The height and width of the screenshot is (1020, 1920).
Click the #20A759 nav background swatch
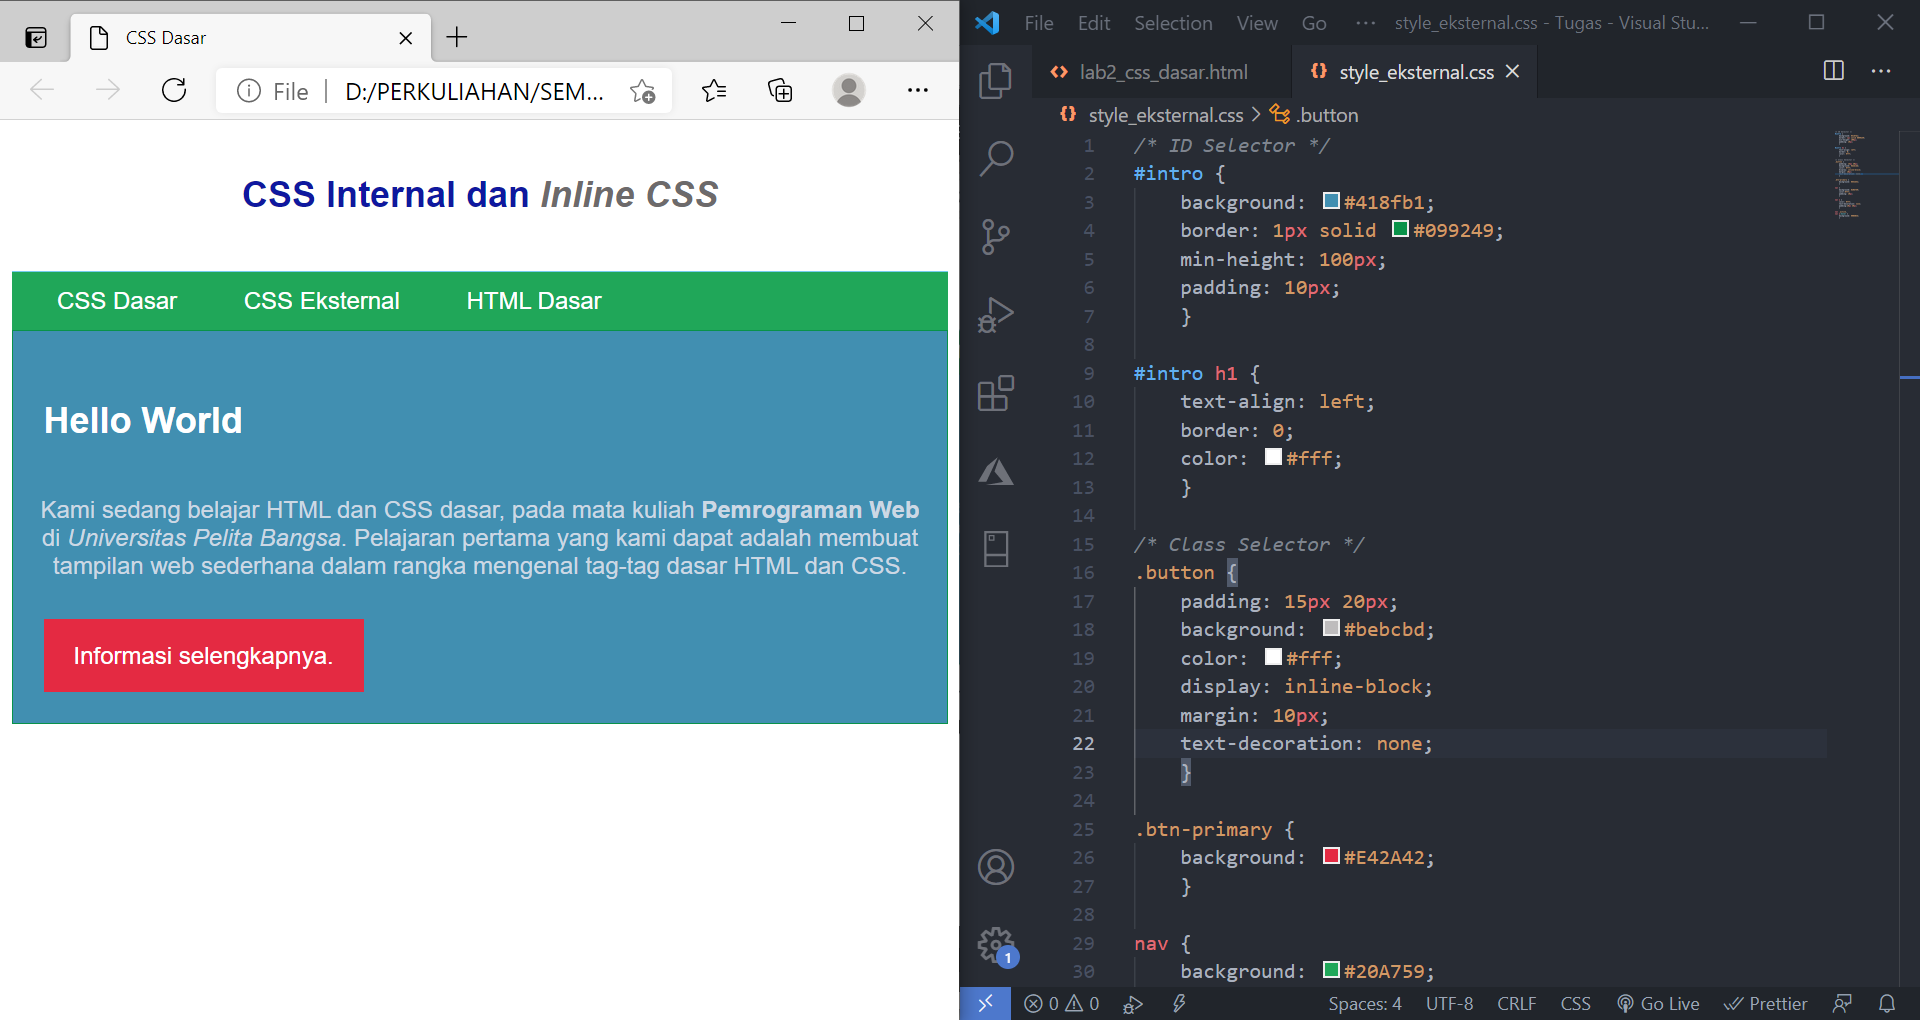tap(1331, 970)
